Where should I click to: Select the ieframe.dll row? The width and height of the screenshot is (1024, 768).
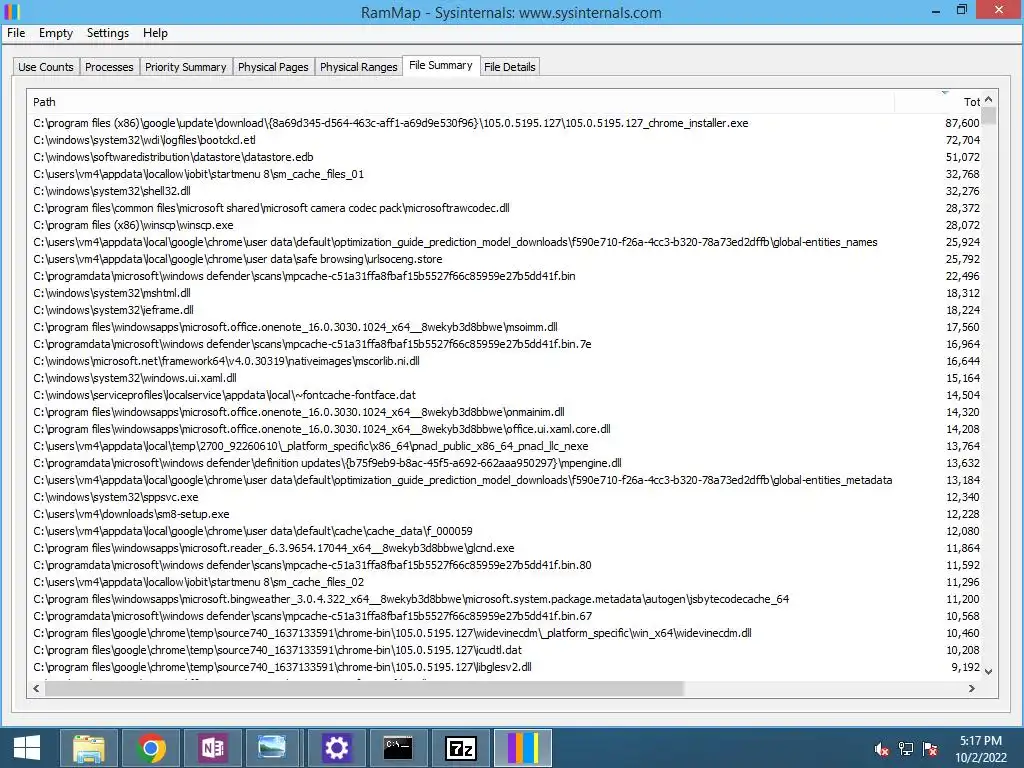(x=506, y=310)
